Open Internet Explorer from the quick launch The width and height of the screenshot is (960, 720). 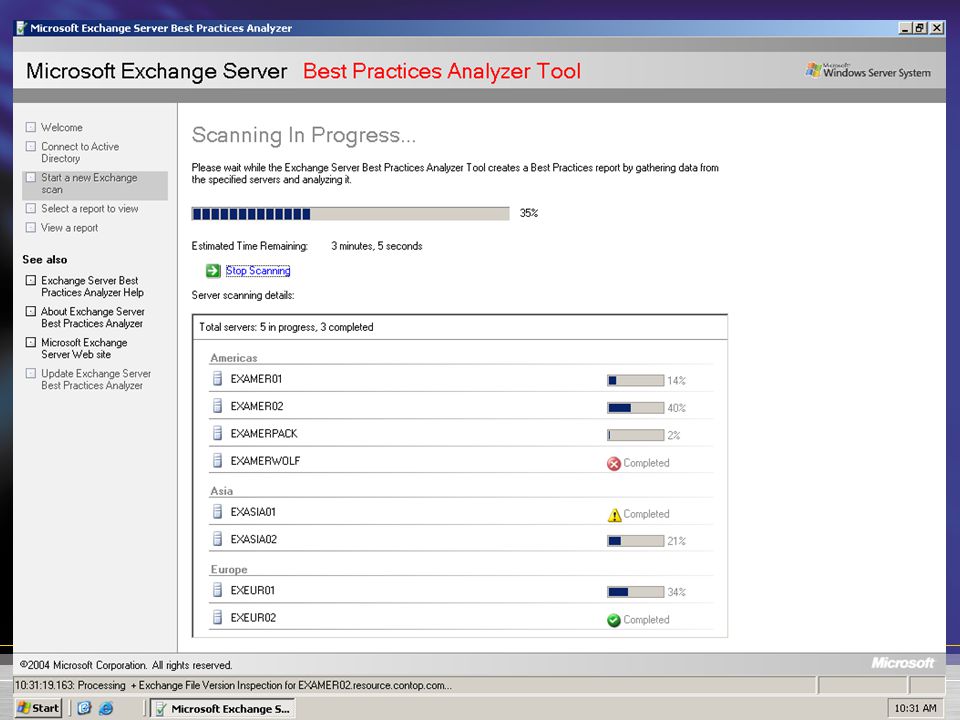tap(106, 708)
